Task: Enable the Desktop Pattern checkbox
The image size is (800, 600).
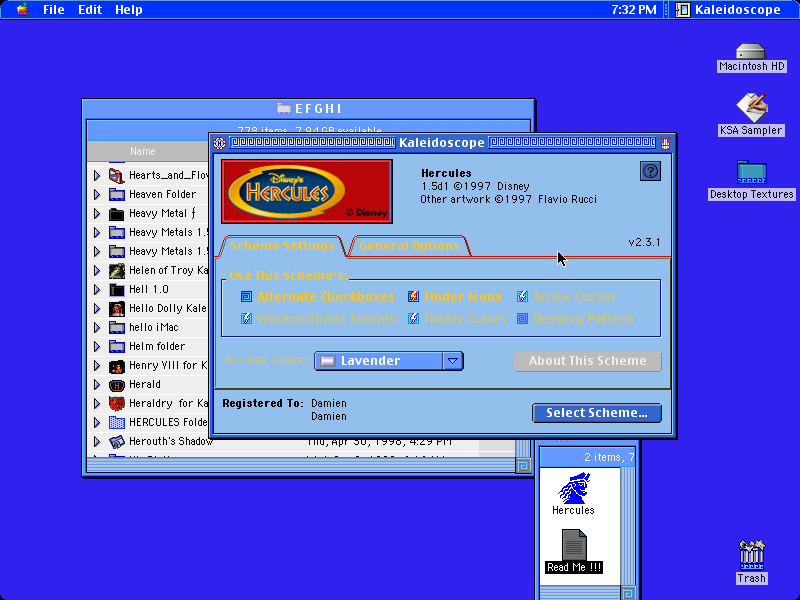Action: [x=522, y=319]
